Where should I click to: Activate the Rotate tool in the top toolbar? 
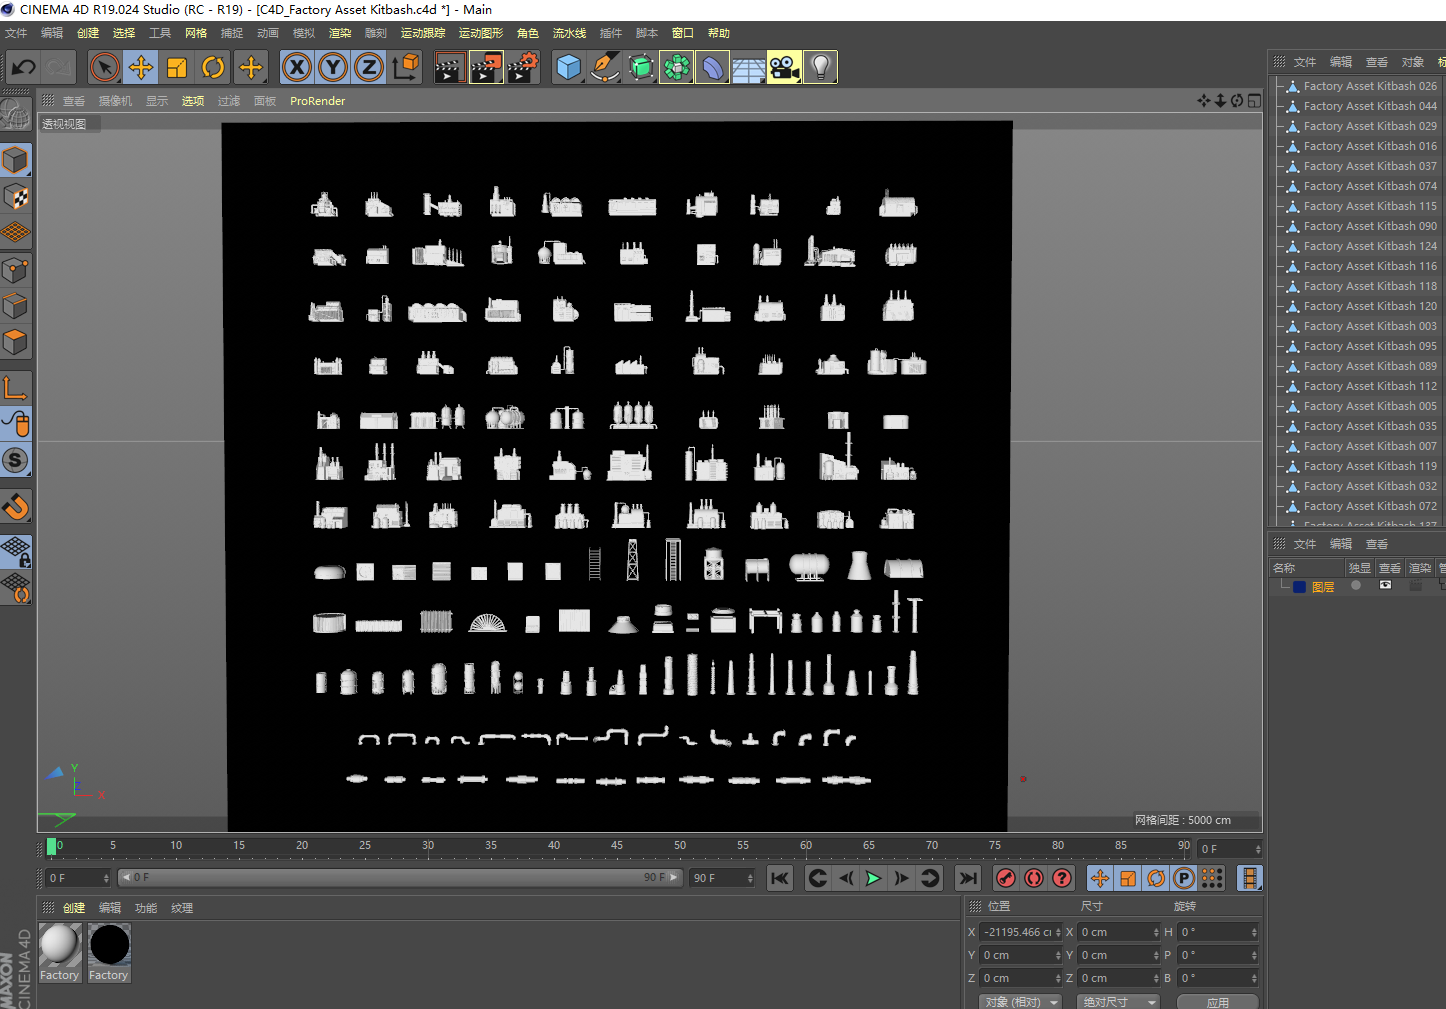[213, 68]
